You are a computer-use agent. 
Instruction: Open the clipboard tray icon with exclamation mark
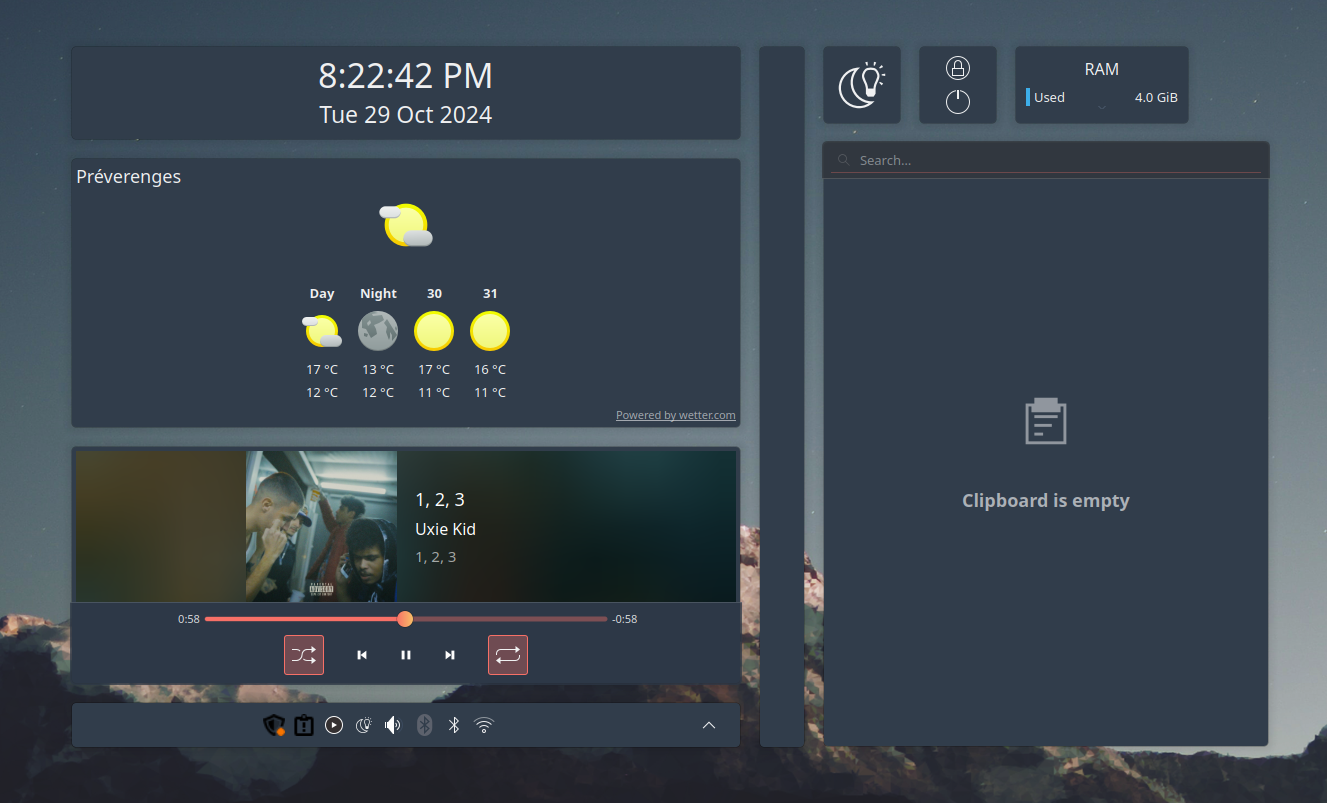click(x=304, y=725)
